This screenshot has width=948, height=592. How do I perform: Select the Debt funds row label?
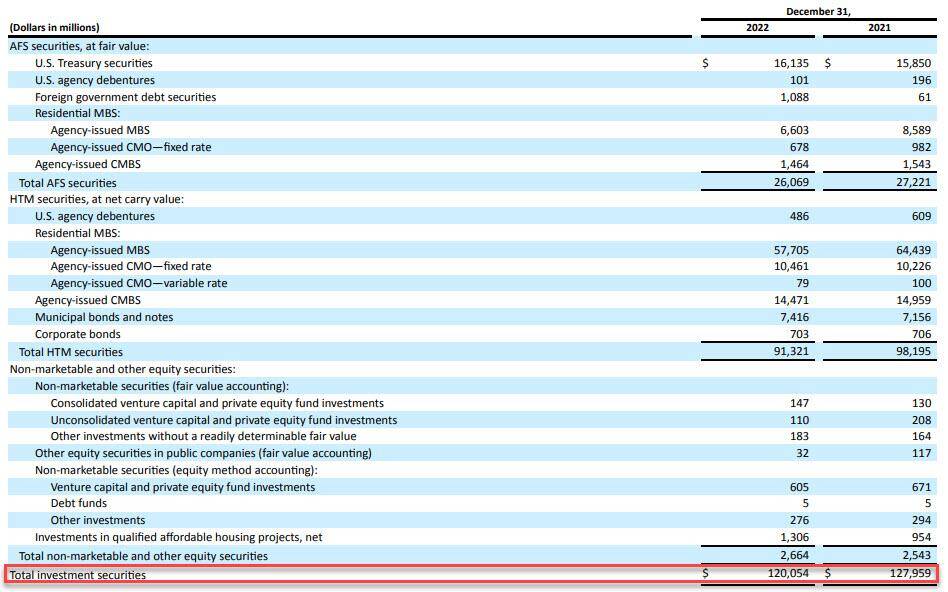tap(78, 503)
